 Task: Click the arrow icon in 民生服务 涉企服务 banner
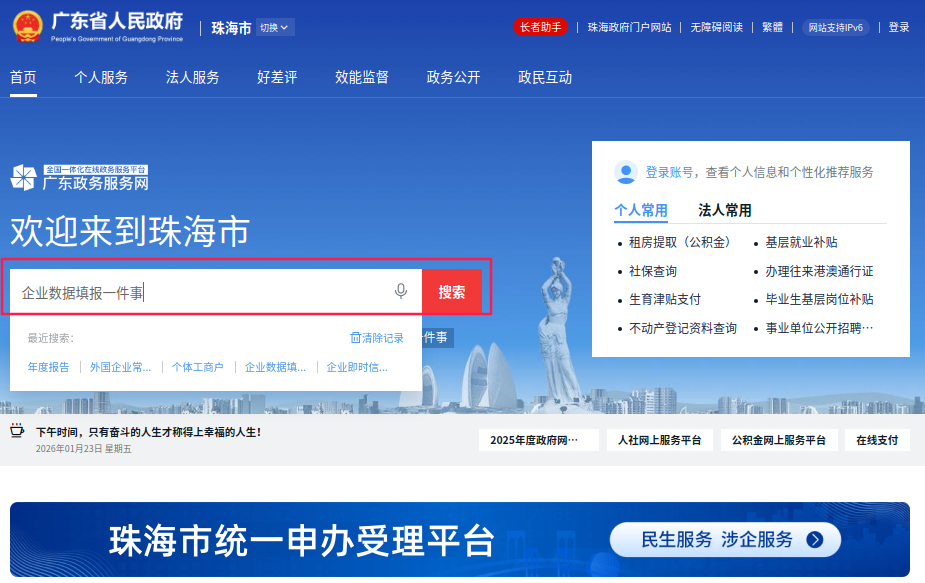[815, 540]
